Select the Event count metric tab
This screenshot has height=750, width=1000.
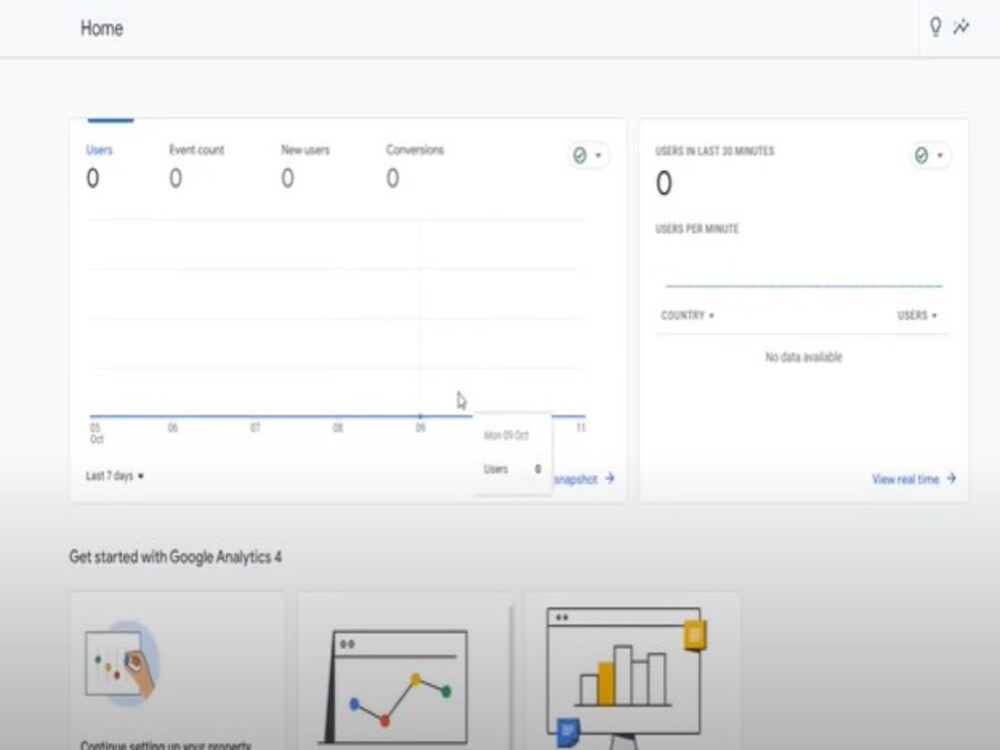click(x=196, y=165)
